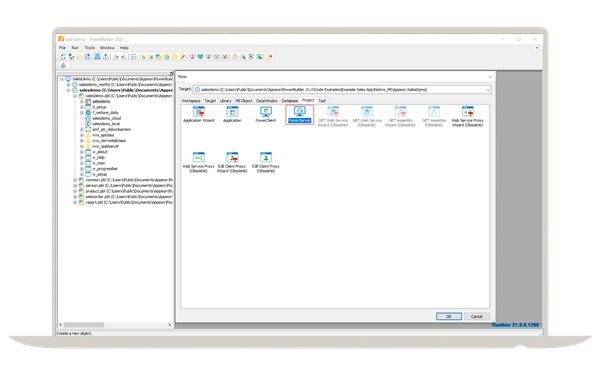Open the Database tab

coord(290,101)
